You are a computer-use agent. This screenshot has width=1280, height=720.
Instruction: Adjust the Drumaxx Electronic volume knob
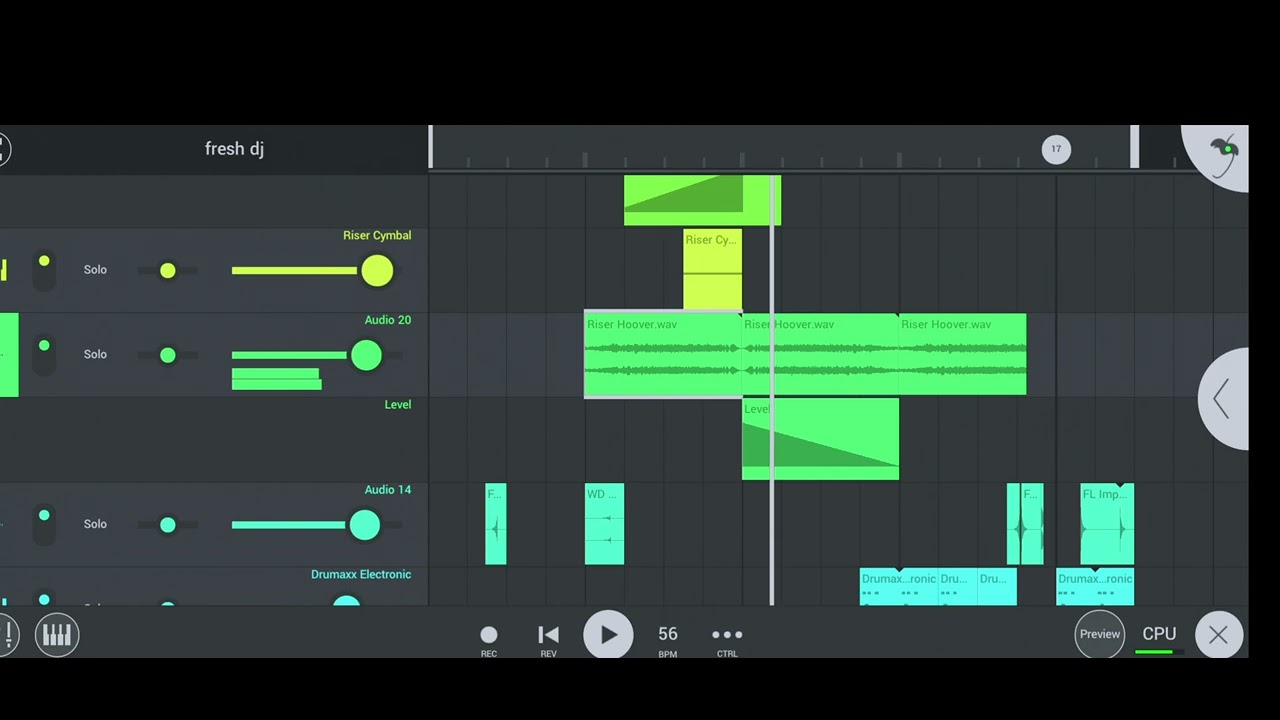(x=346, y=601)
